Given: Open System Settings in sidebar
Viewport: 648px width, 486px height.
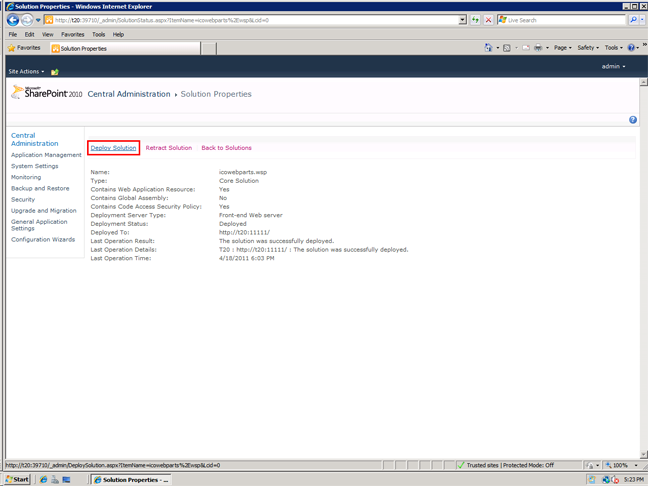Looking at the screenshot, I should (35, 166).
